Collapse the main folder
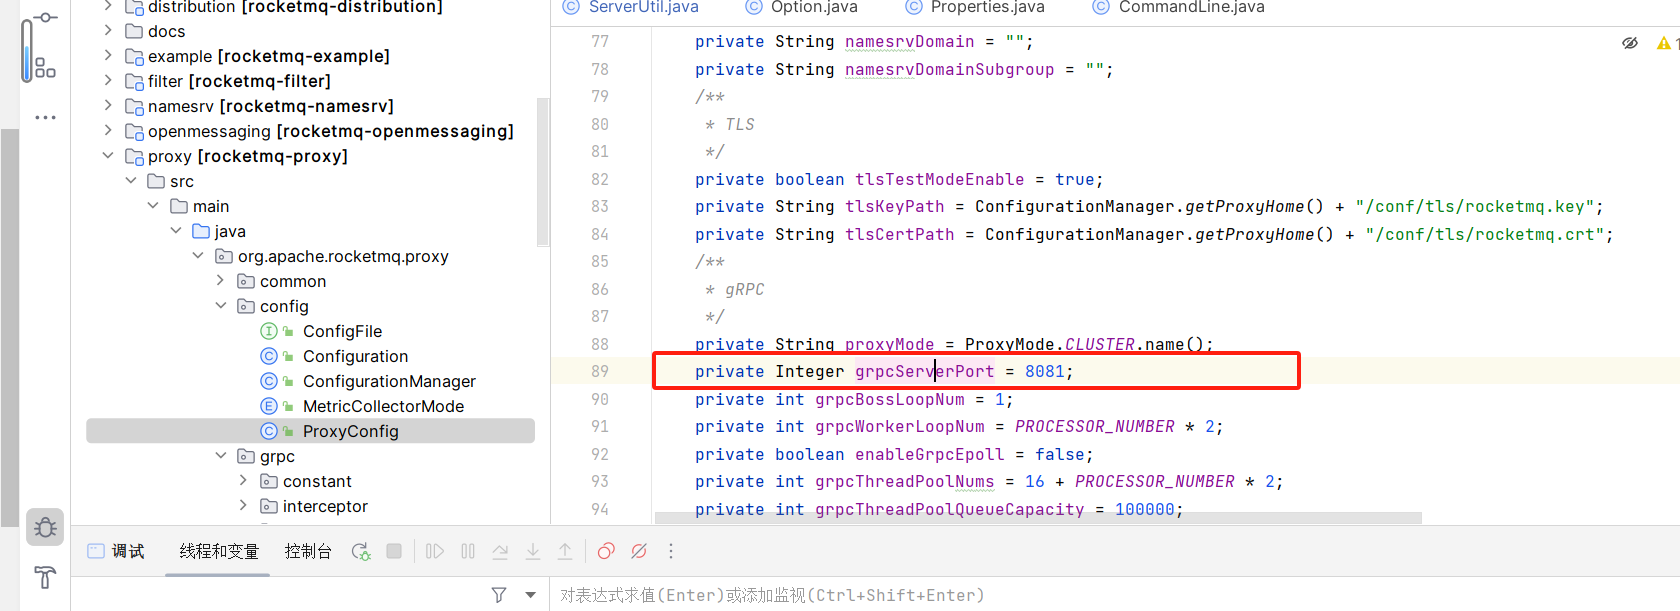This screenshot has height=611, width=1680. click(x=153, y=206)
